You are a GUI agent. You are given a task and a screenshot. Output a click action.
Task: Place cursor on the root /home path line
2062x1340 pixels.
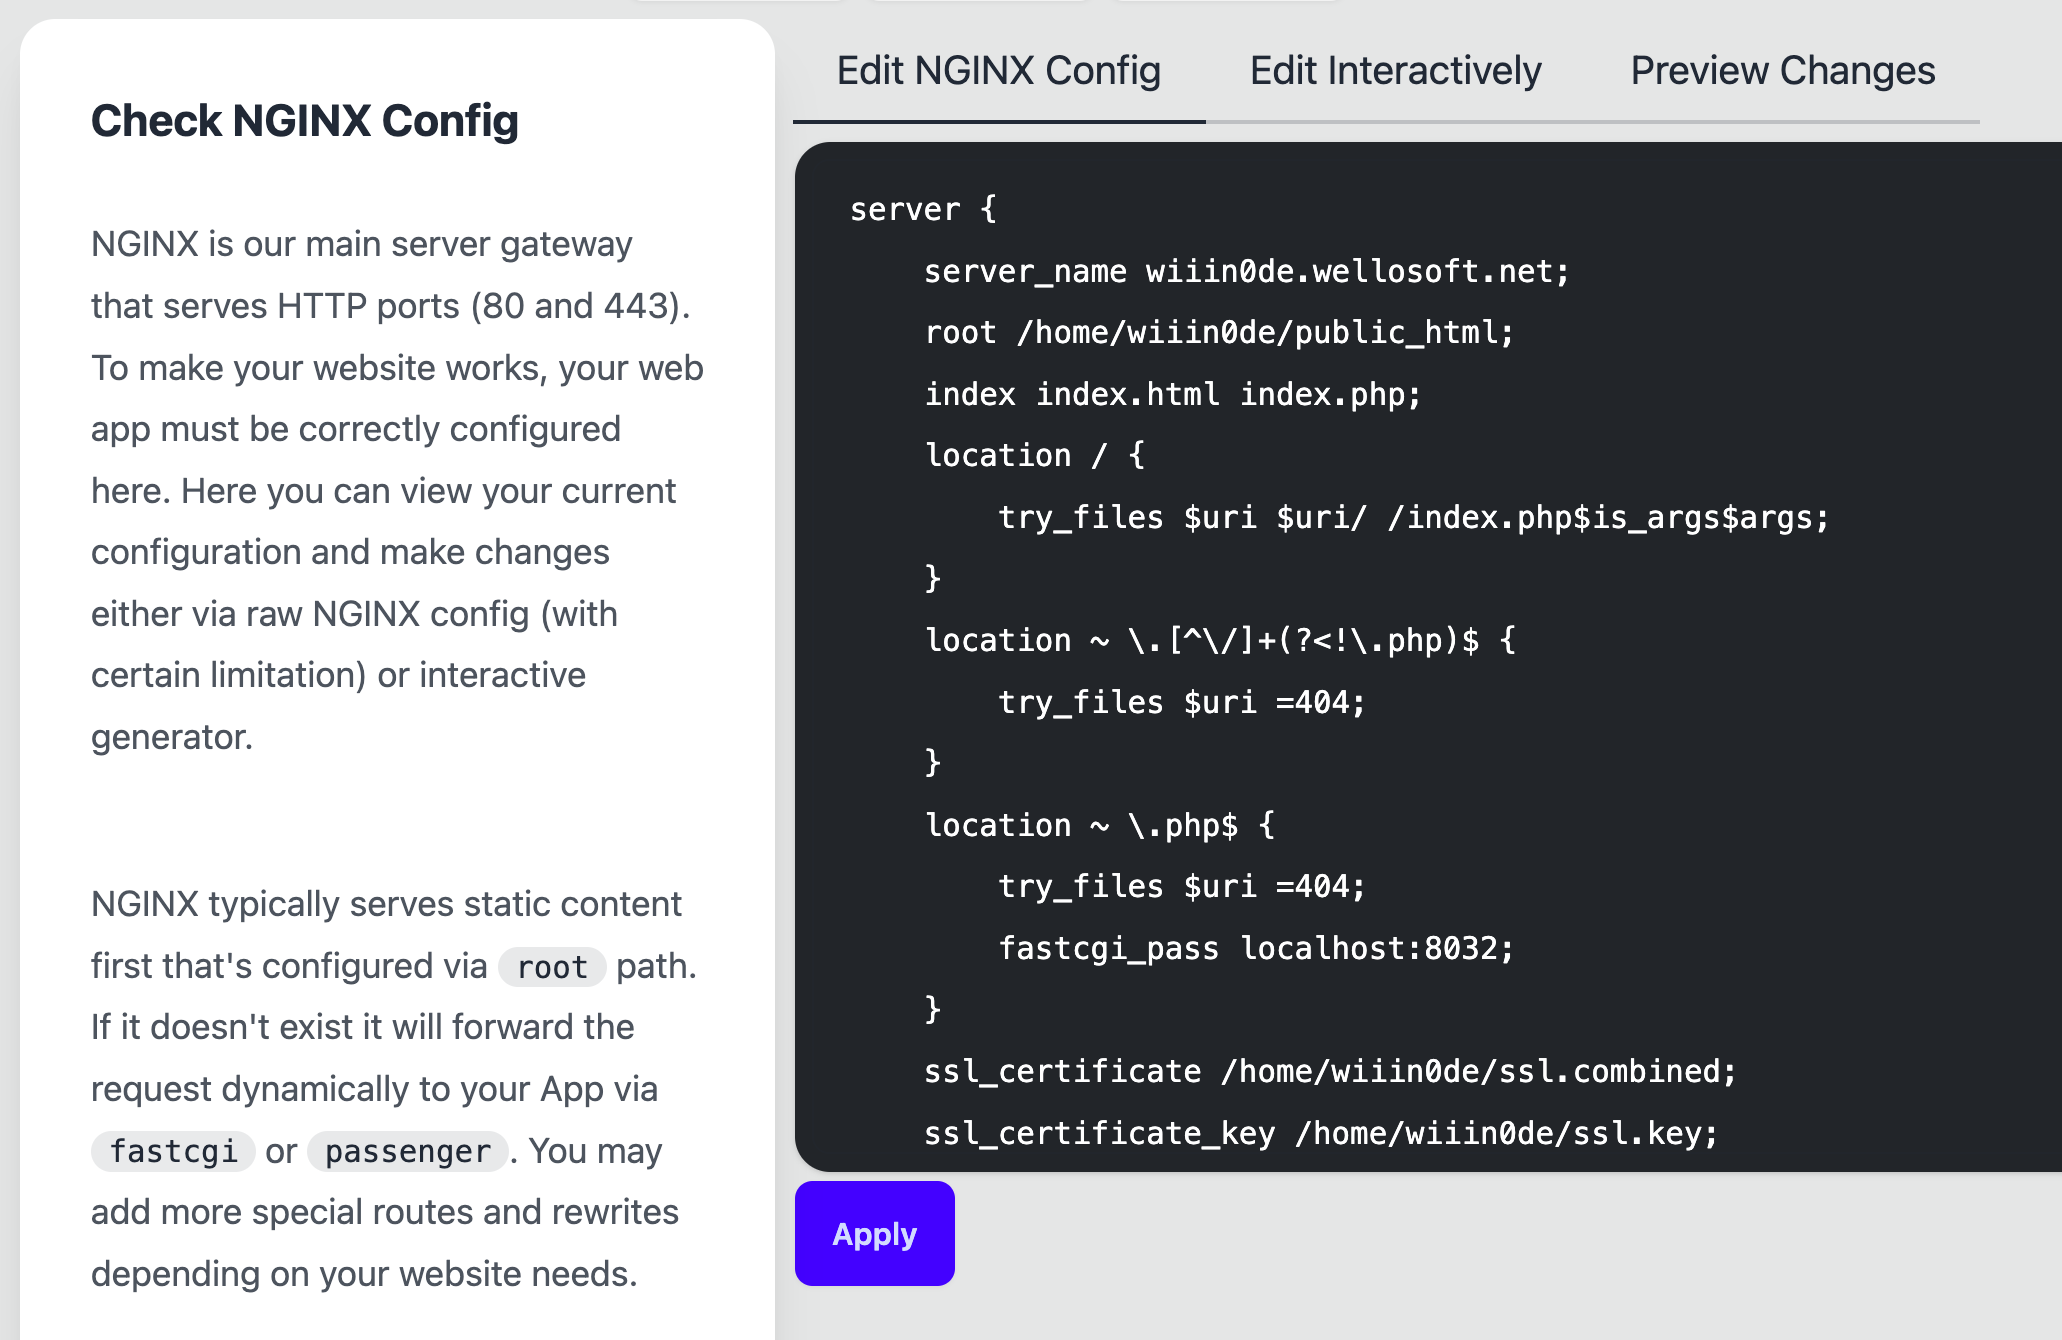[x=1218, y=332]
